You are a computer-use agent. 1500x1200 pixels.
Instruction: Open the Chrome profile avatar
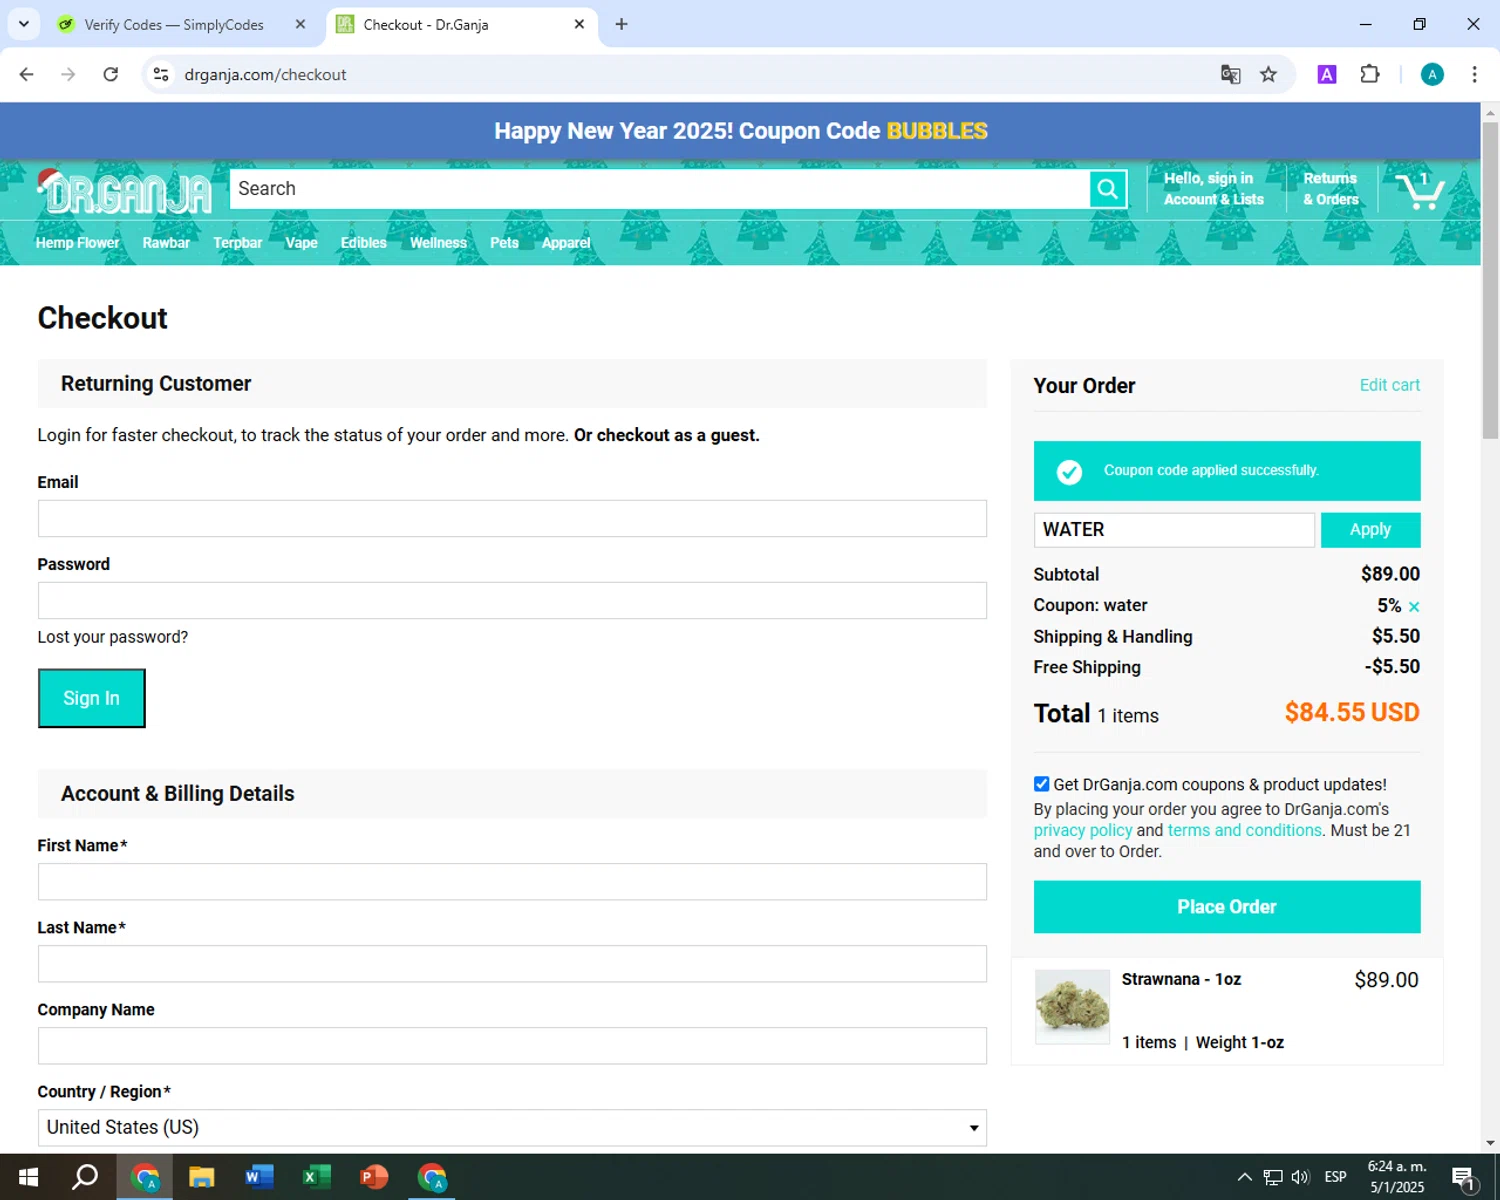tap(1432, 74)
